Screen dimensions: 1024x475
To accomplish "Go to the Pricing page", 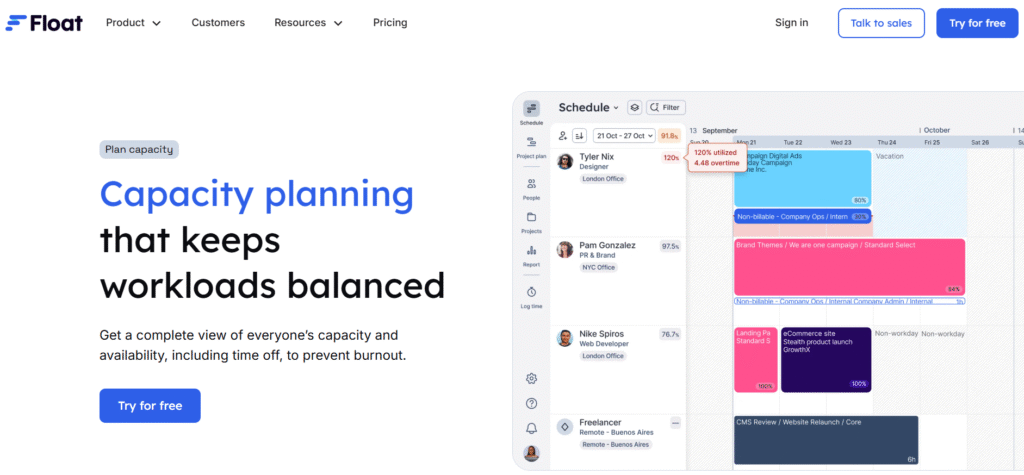I will [390, 23].
